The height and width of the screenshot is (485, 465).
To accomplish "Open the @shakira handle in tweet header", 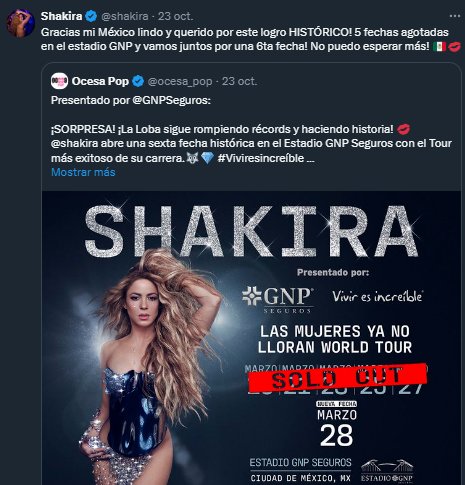I will [125, 16].
